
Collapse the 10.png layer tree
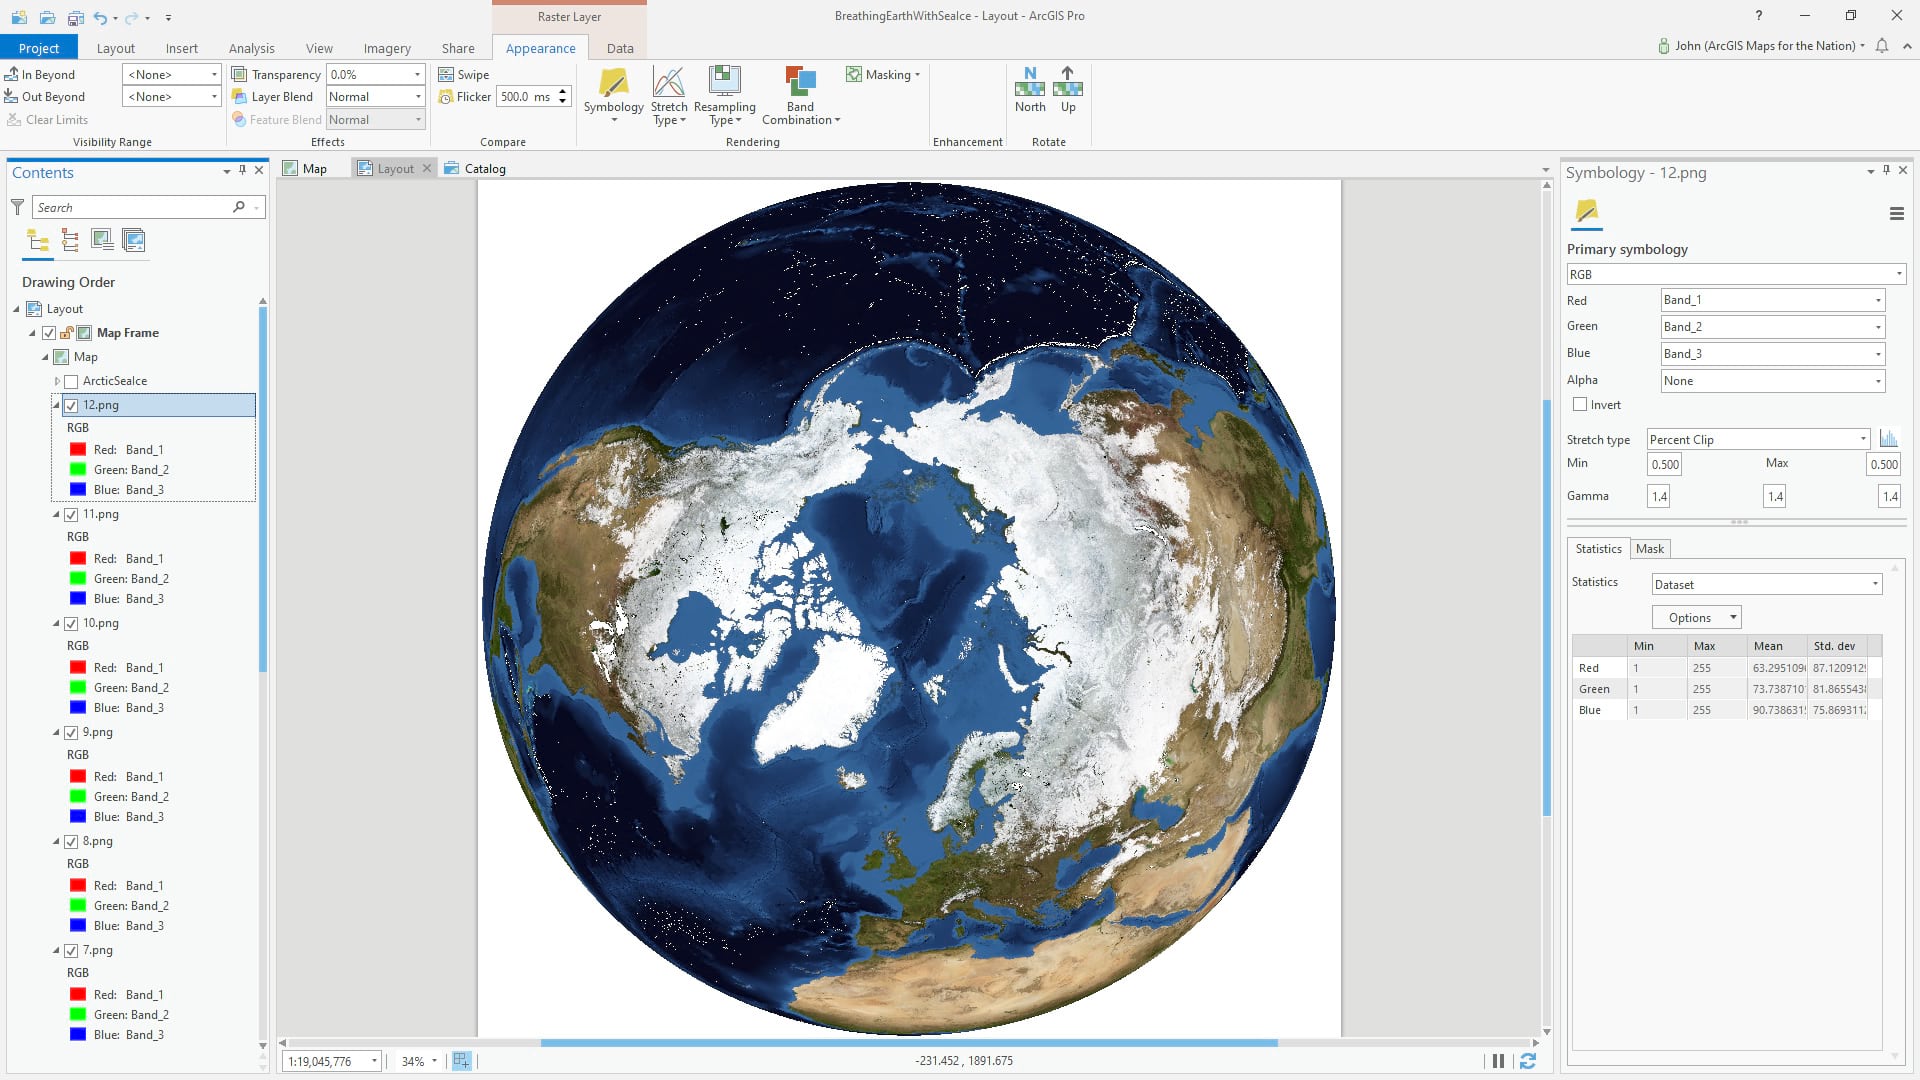point(57,623)
